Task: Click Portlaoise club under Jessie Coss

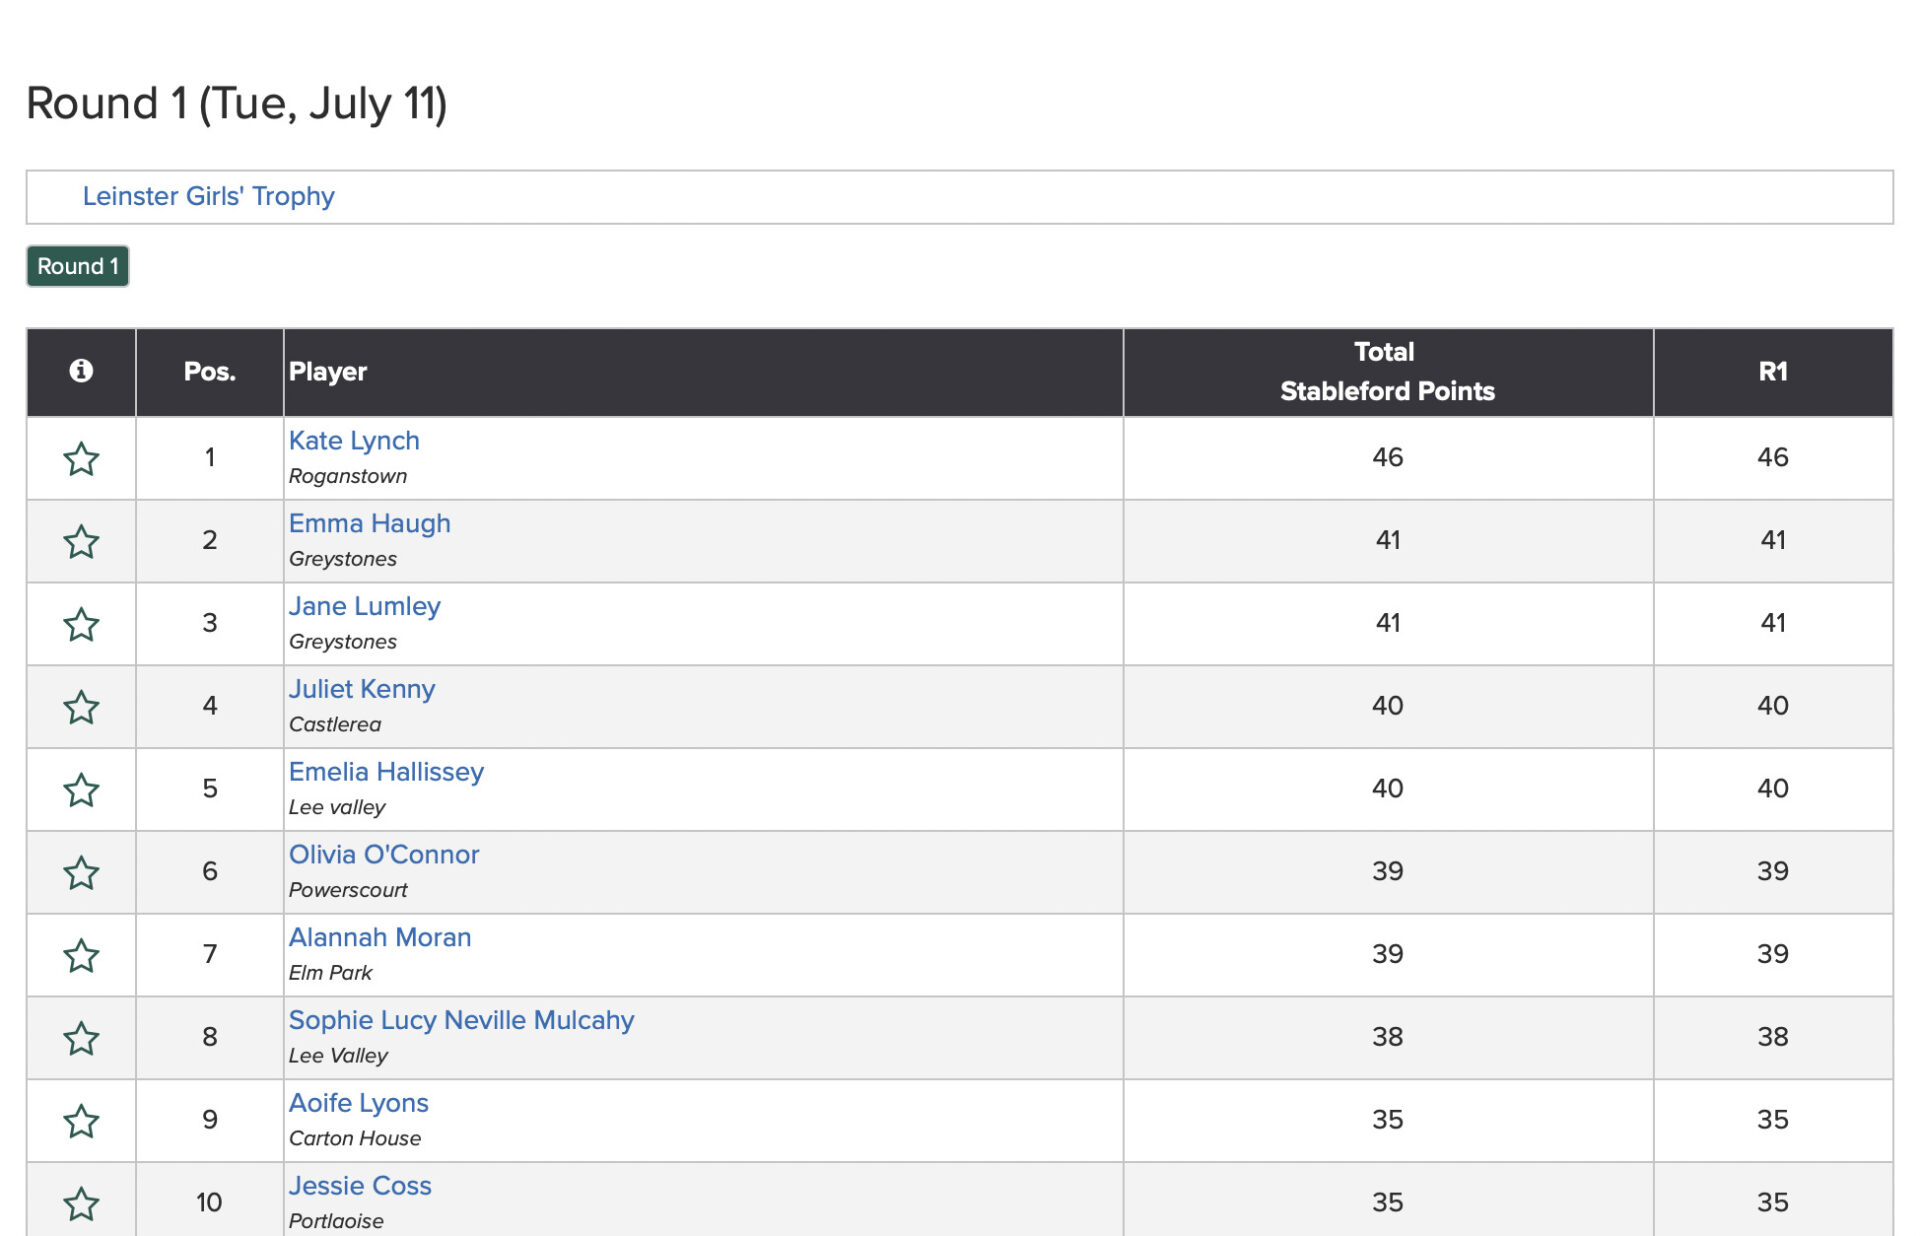Action: coord(336,1221)
